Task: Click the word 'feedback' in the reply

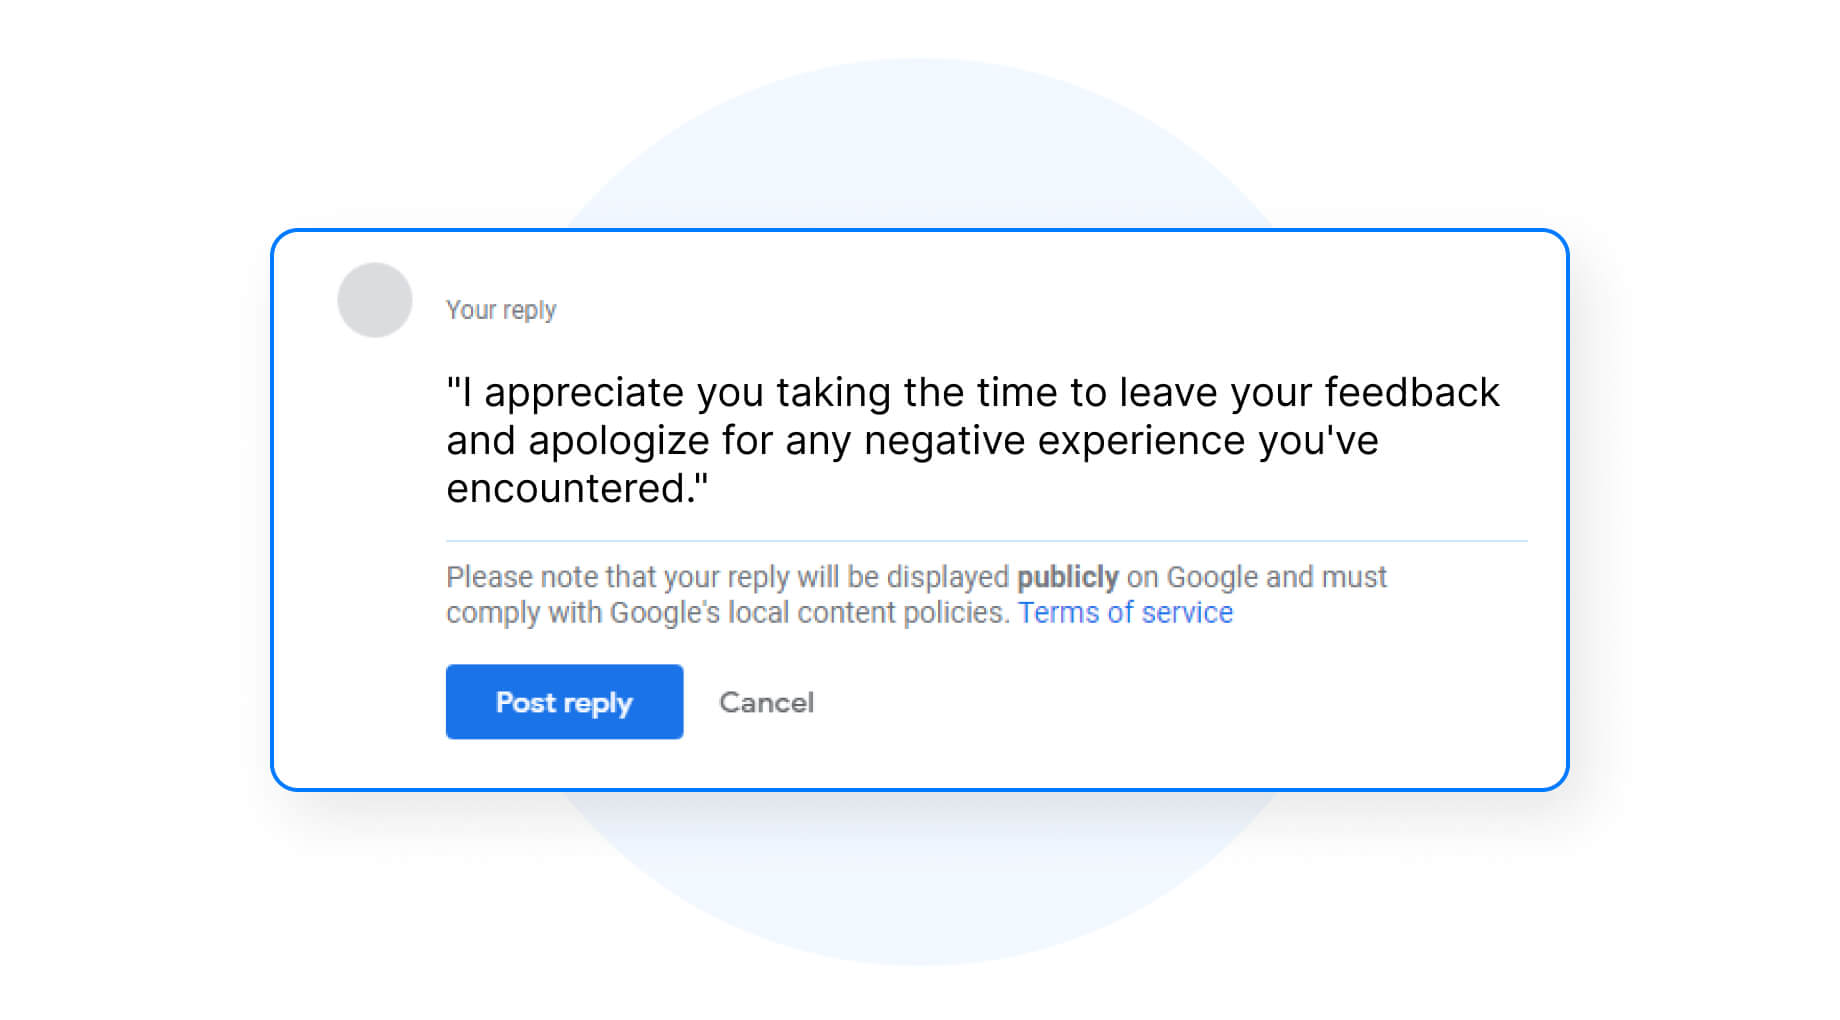Action: pos(1412,392)
